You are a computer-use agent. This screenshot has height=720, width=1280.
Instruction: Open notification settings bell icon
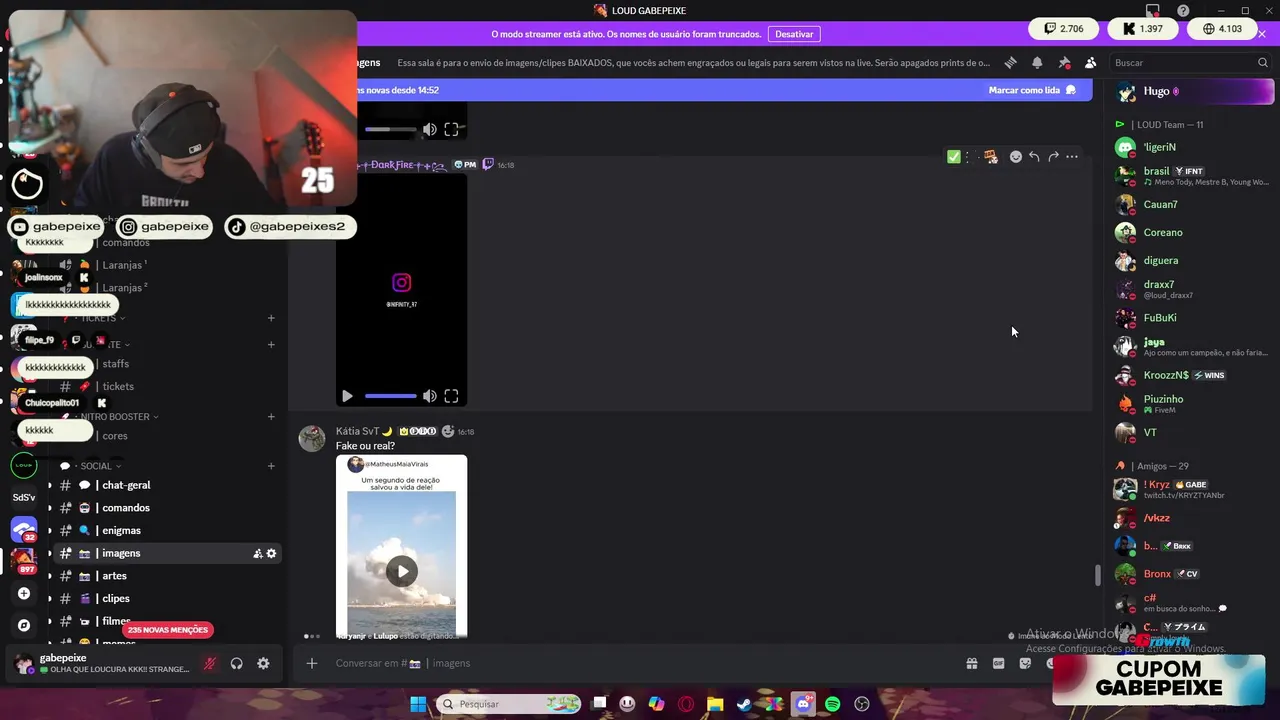[1037, 62]
